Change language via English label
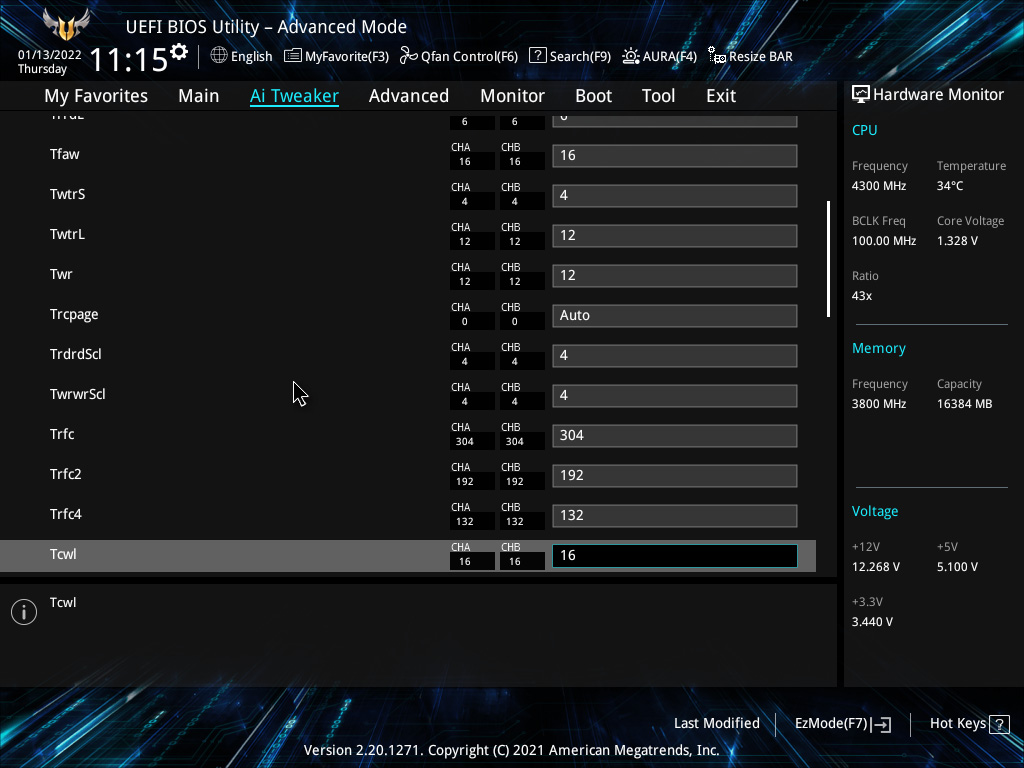The width and height of the screenshot is (1024, 768). [x=251, y=56]
